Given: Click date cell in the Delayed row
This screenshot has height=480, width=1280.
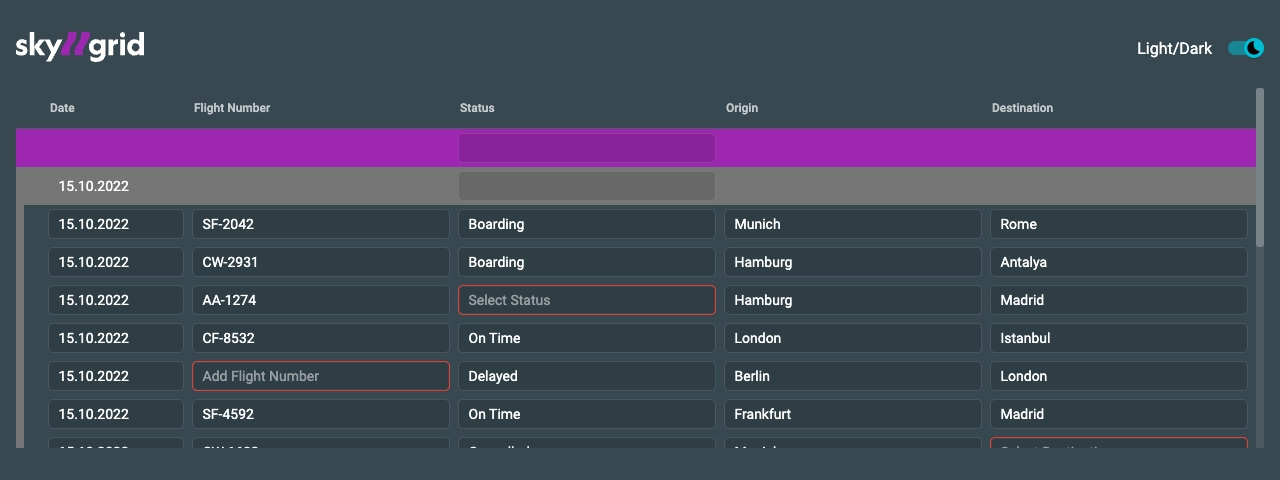Looking at the screenshot, I should pyautogui.click(x=116, y=376).
